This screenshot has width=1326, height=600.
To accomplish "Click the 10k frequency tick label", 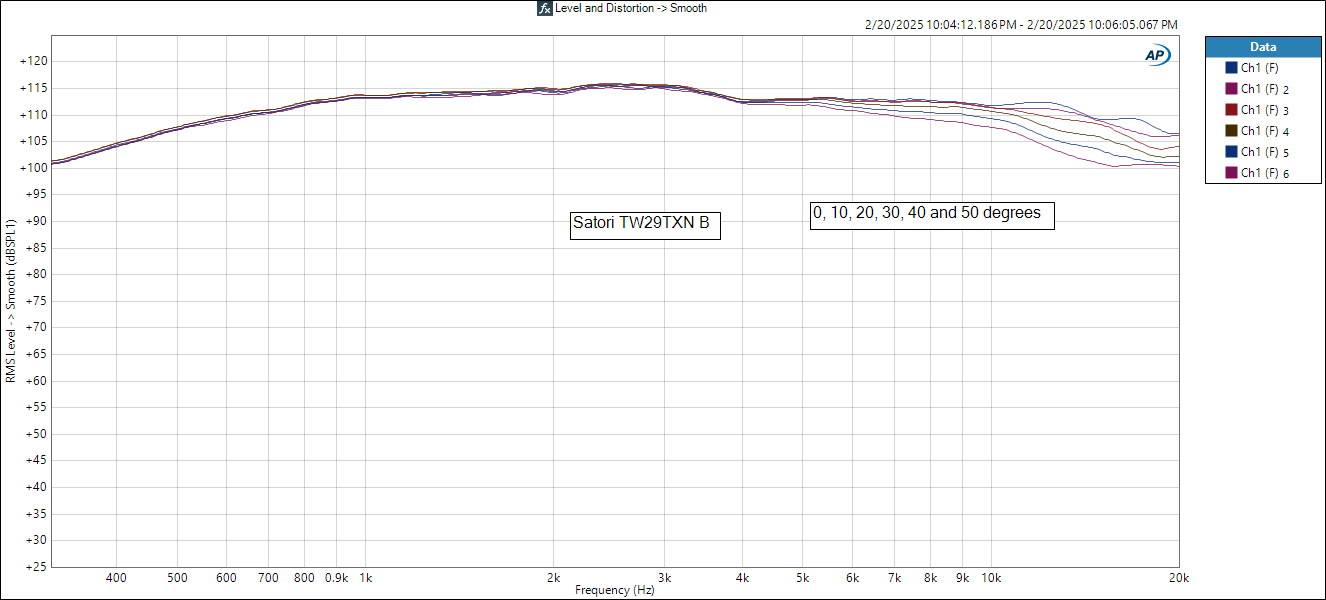I will click(991, 578).
